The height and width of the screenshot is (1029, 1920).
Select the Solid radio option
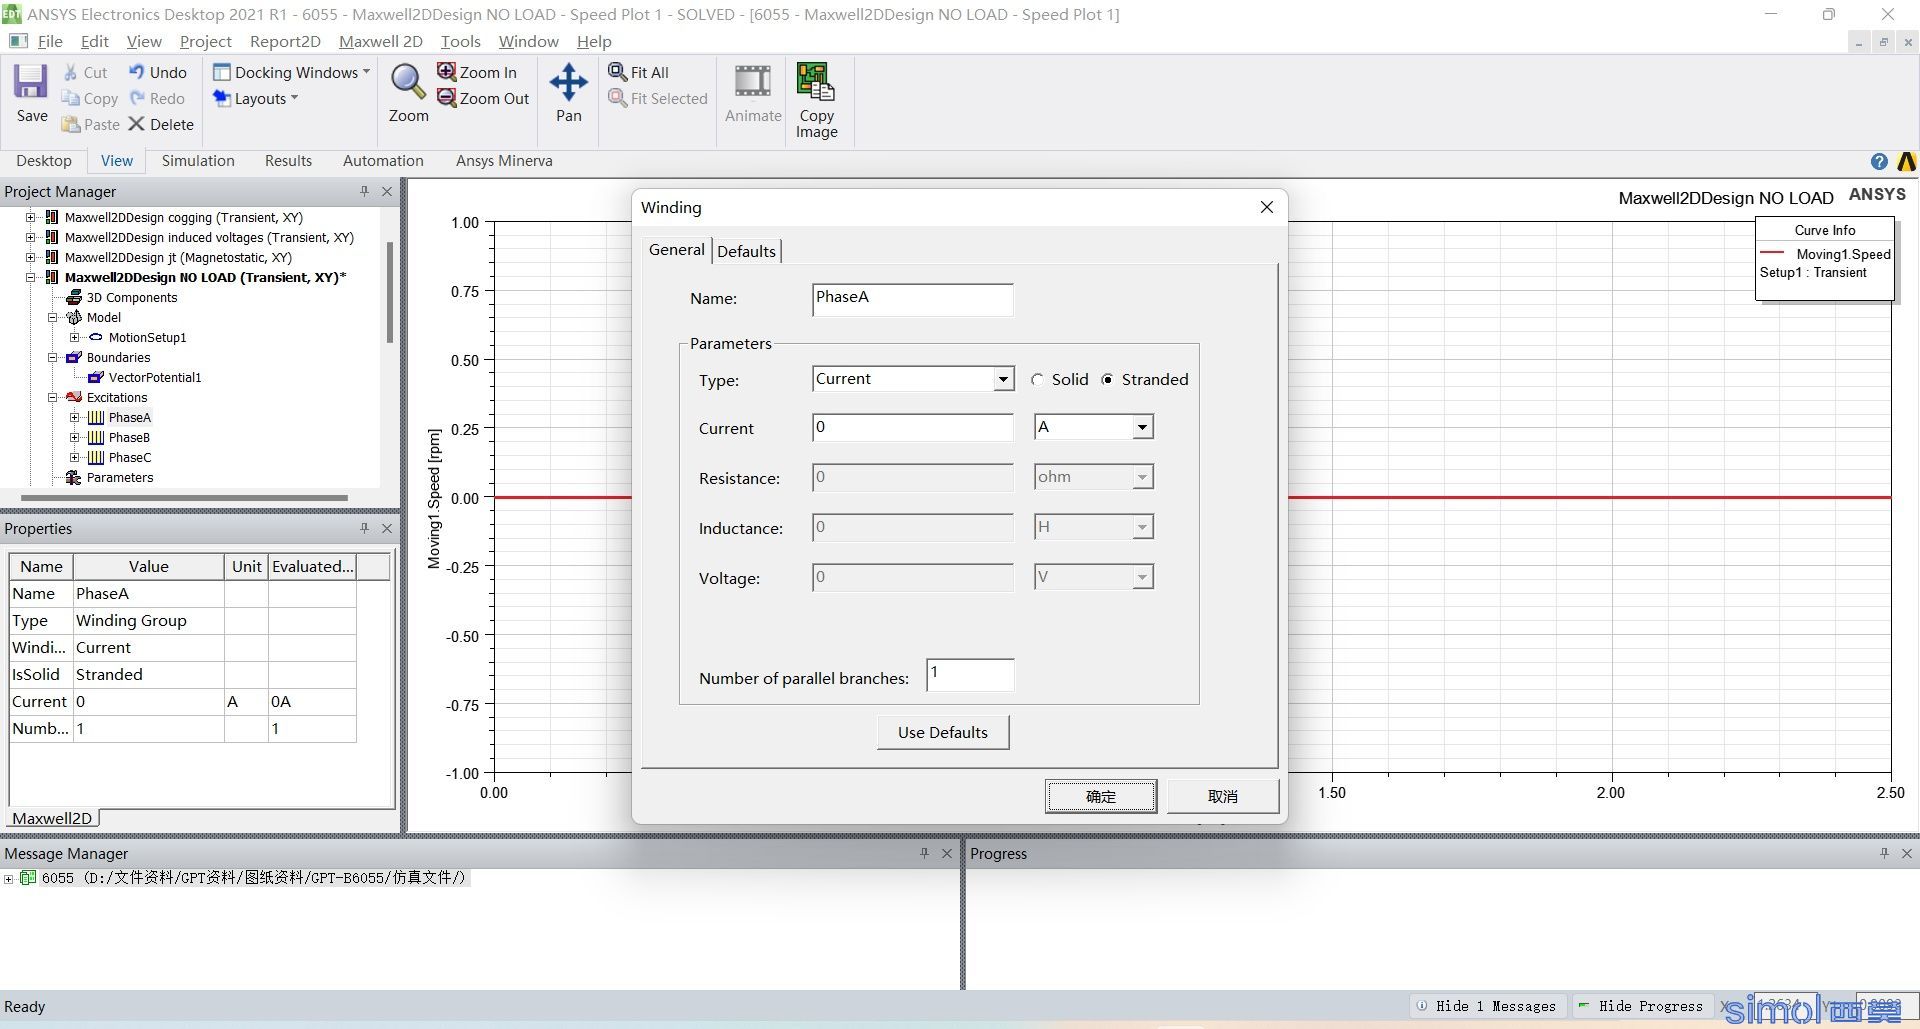click(x=1037, y=380)
